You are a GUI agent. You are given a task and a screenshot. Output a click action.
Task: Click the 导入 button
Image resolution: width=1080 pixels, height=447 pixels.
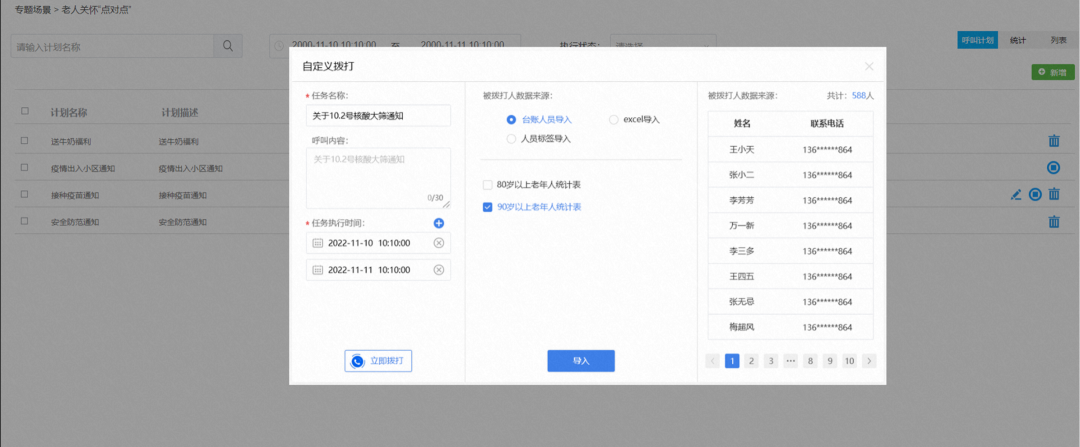[581, 361]
